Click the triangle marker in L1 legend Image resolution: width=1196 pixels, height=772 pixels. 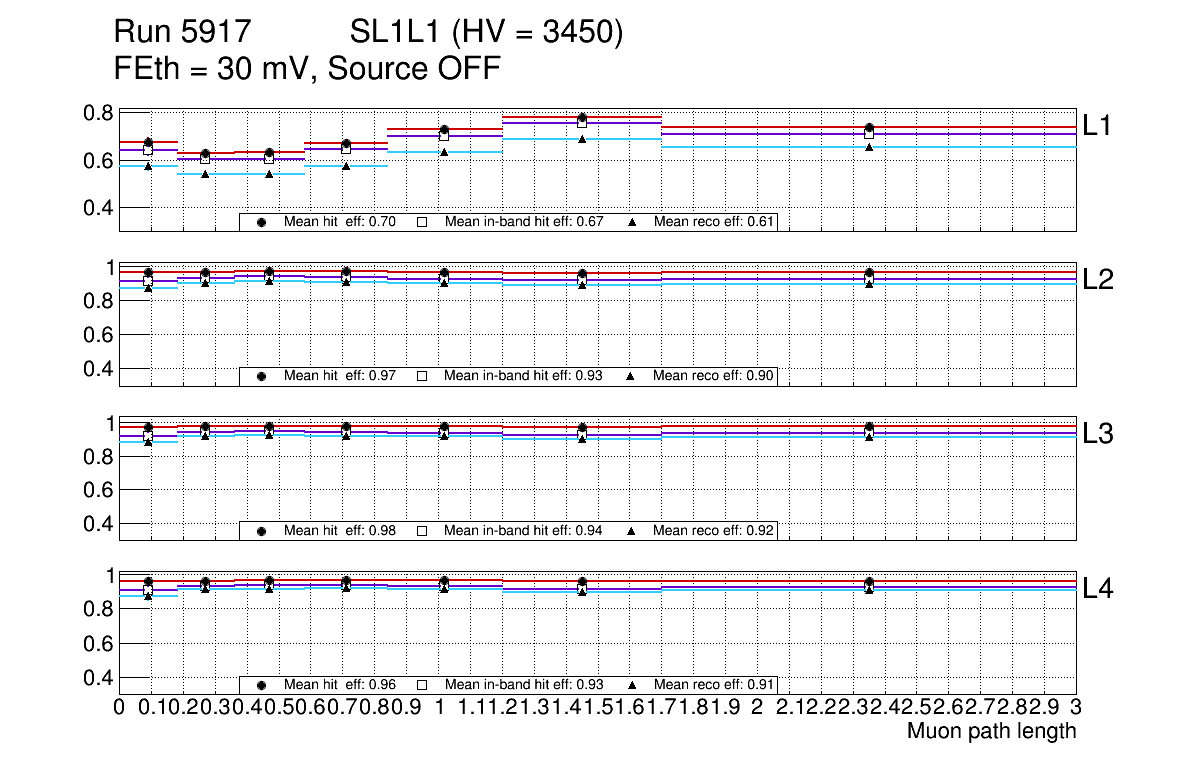[x=631, y=223]
